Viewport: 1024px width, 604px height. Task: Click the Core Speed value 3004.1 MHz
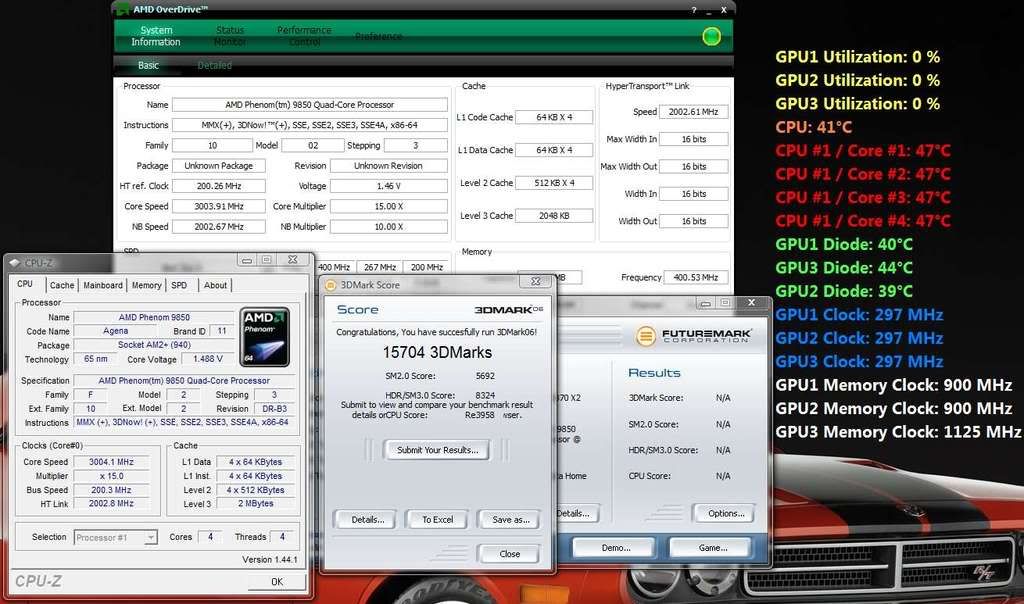click(111, 462)
